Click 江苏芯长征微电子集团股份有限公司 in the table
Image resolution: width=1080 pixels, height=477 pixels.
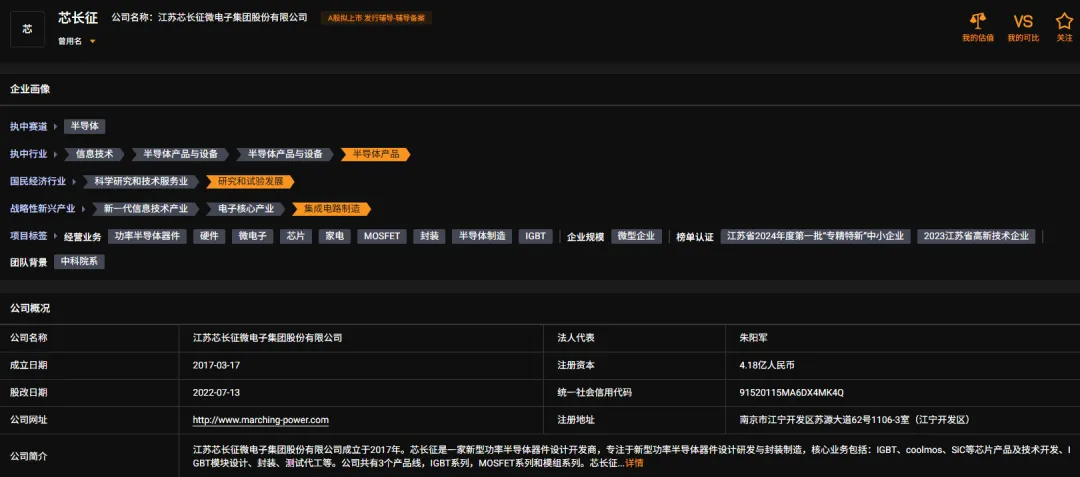267,338
